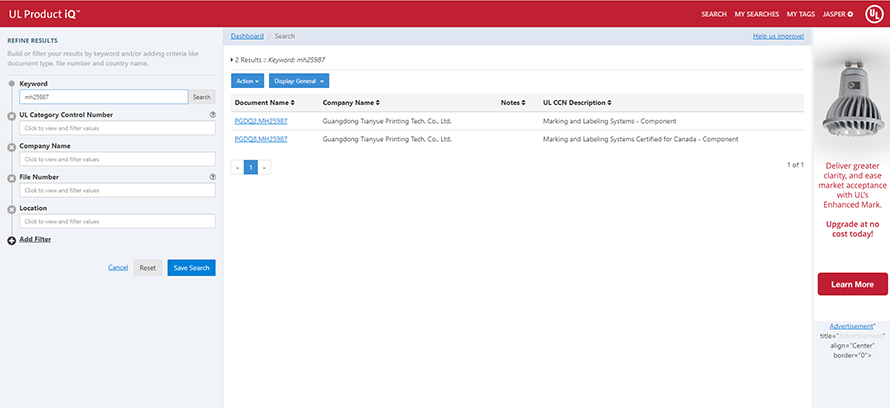Image resolution: width=890 pixels, height=408 pixels.
Task: Click Marking and Labeling Systems Certified for Canada cell
Action: pyautogui.click(x=640, y=139)
